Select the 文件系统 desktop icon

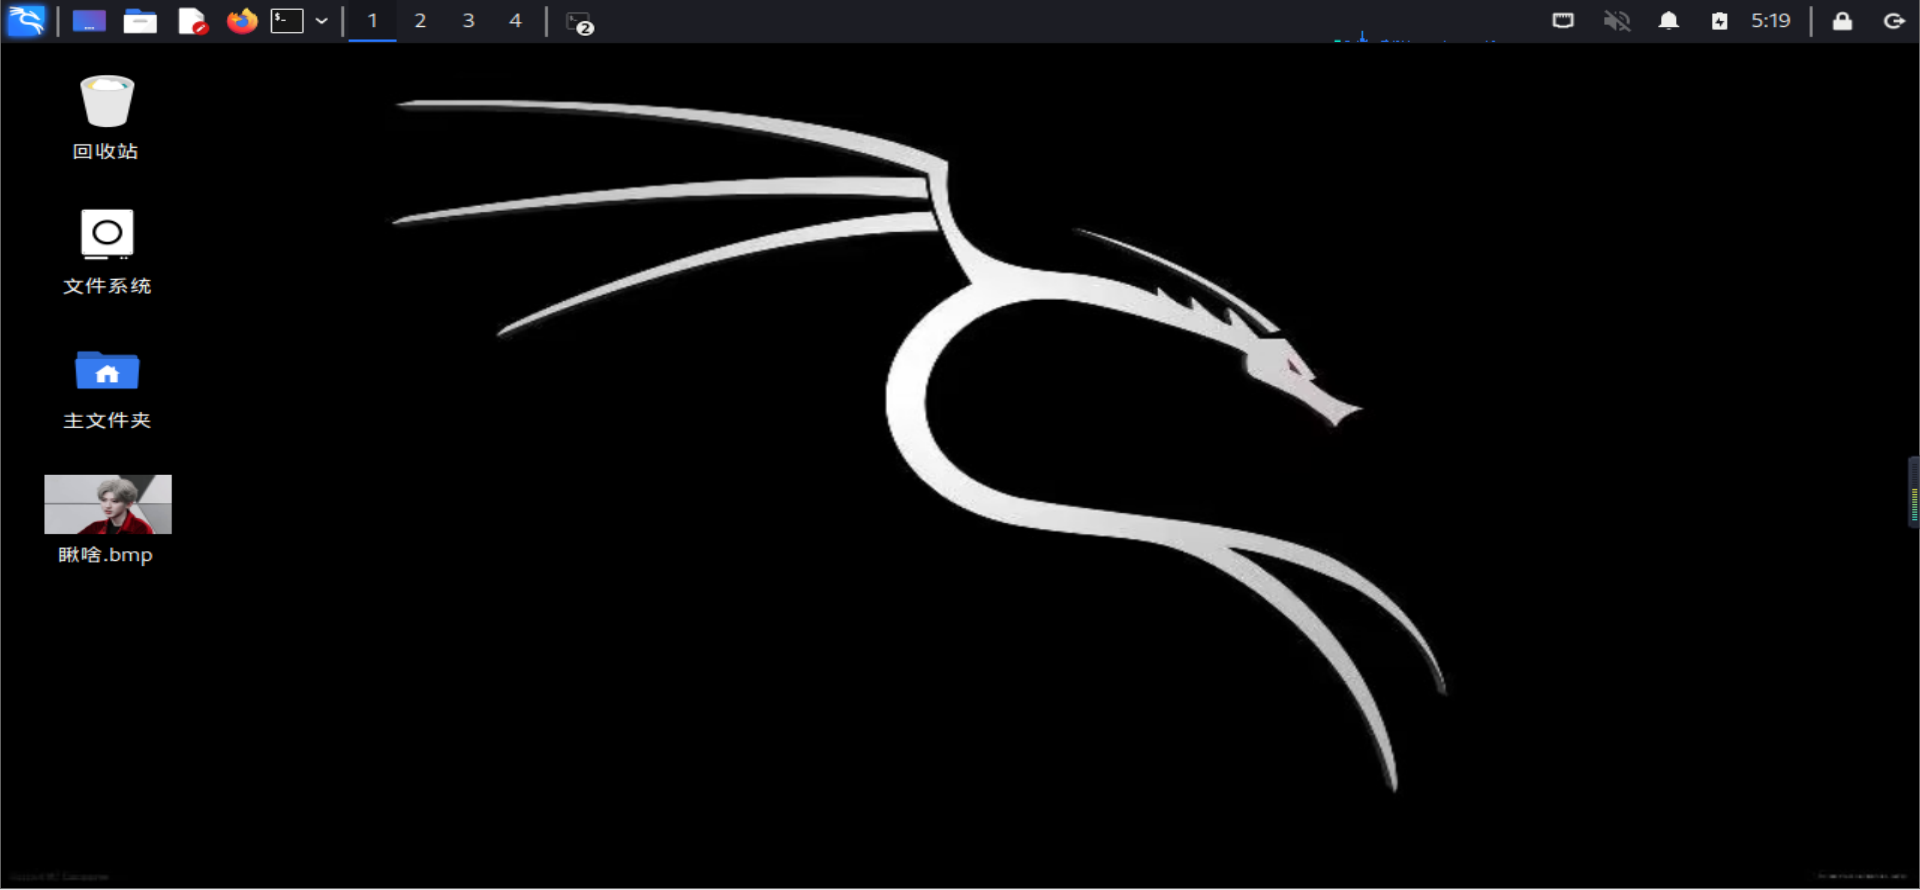[107, 234]
